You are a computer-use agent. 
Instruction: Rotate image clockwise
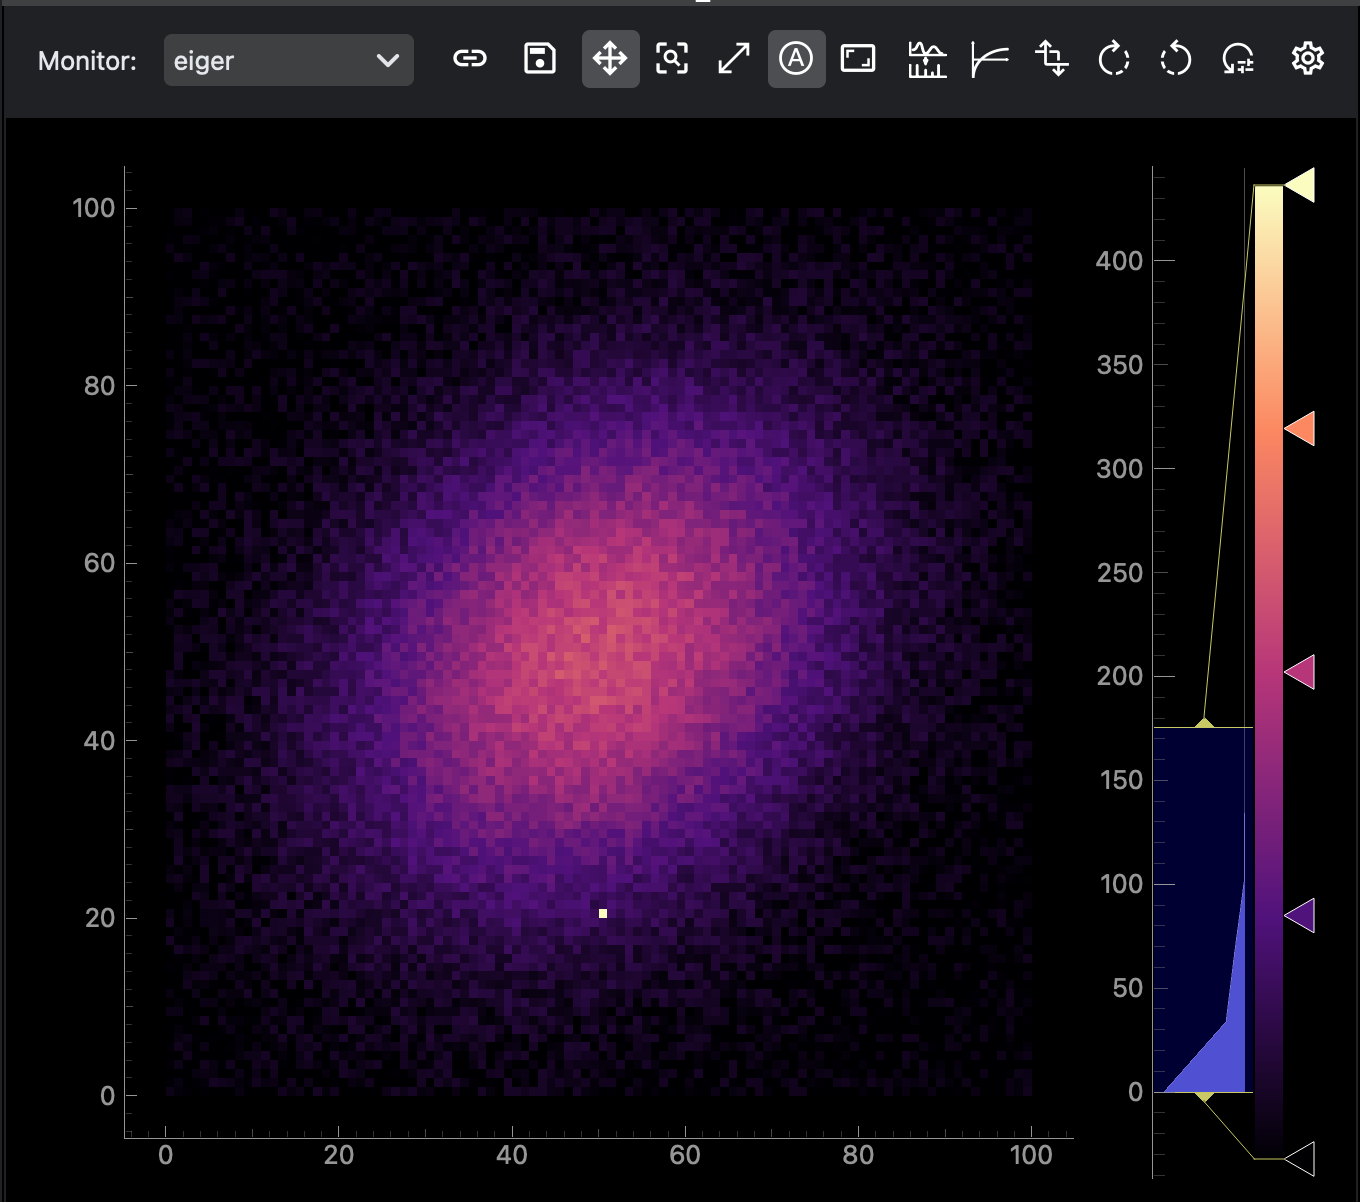1114,59
